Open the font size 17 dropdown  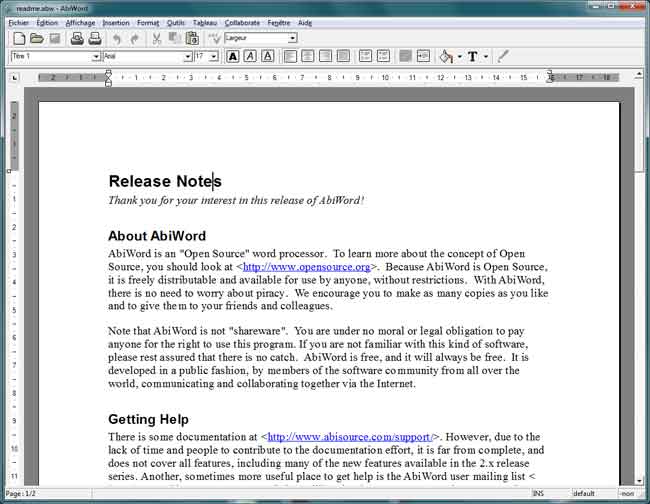pos(214,56)
